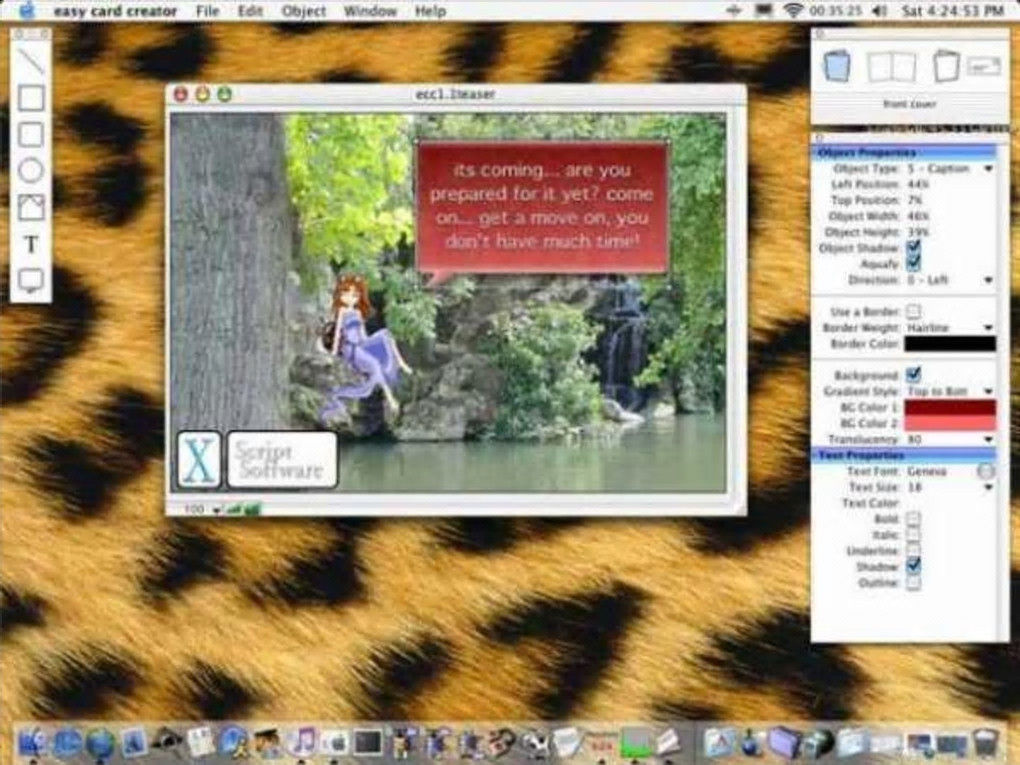Switch to the envelope view
The image size is (1020, 765).
[983, 66]
